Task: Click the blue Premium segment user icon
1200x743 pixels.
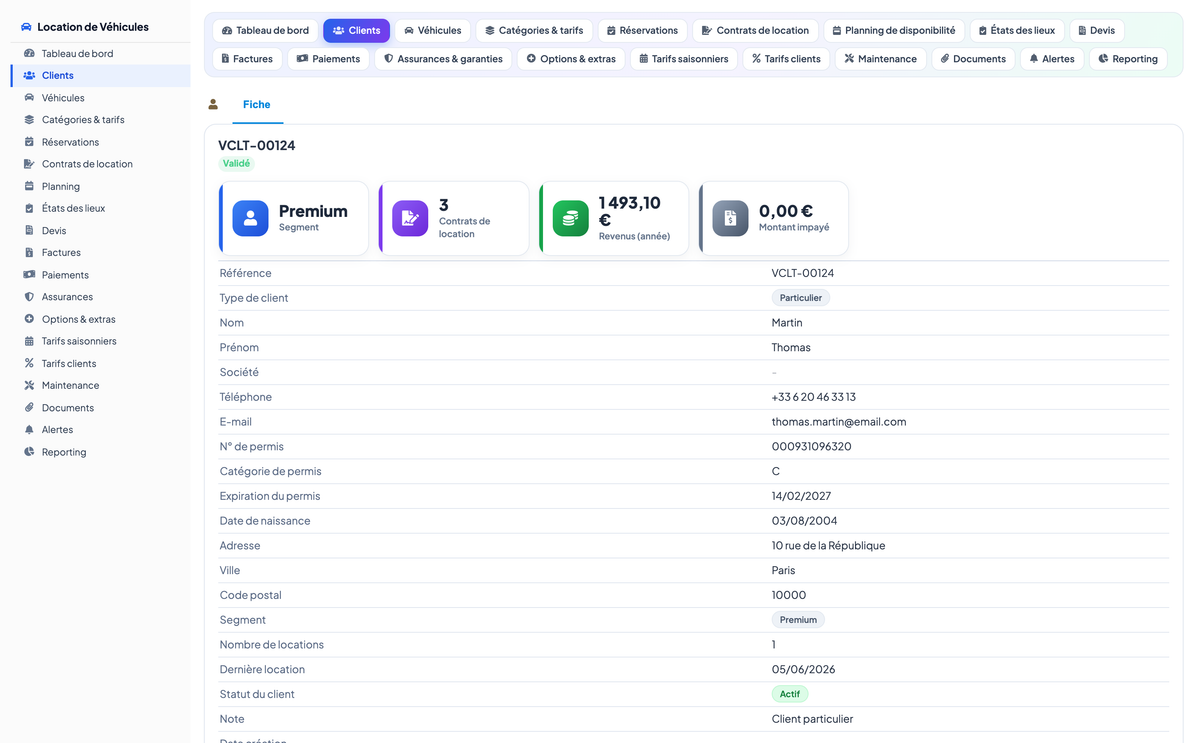Action: pos(250,218)
